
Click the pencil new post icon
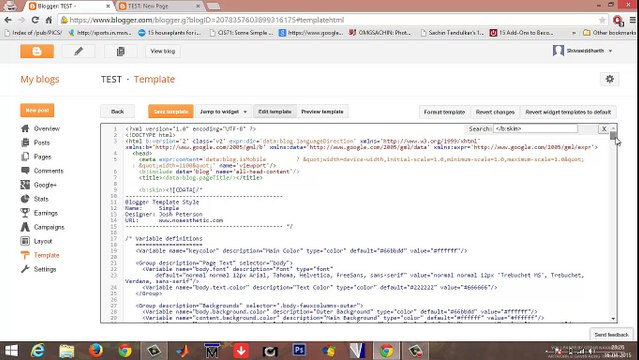pos(79,51)
